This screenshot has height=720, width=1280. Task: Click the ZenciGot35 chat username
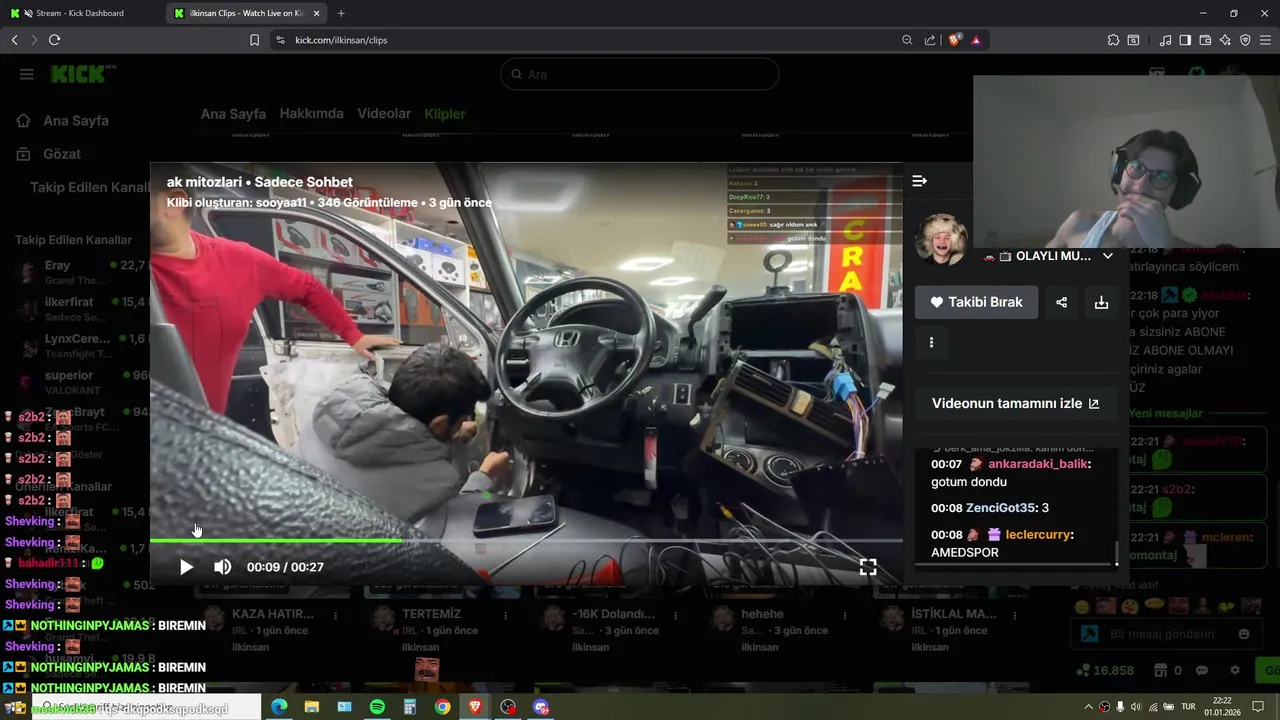1002,508
